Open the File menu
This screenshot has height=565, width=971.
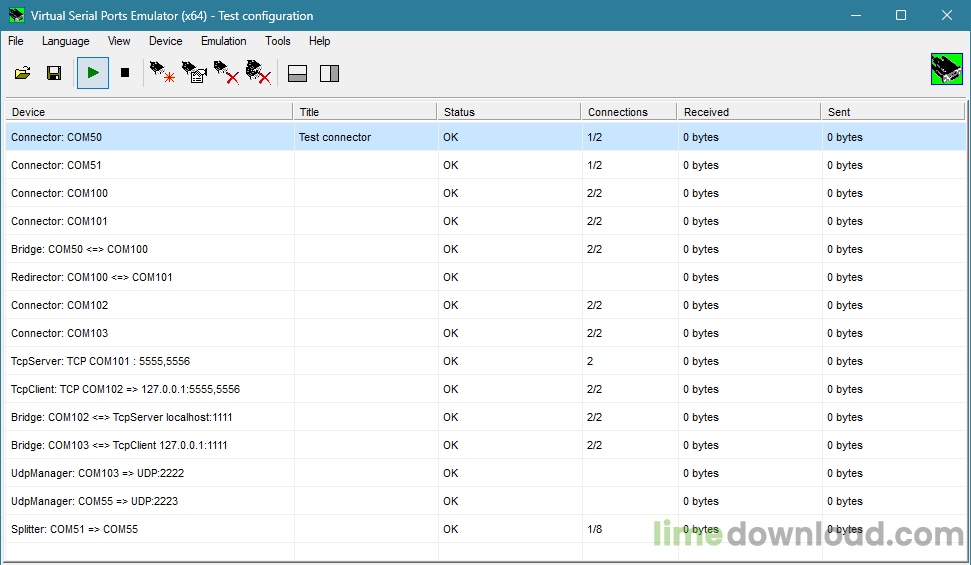(x=16, y=41)
